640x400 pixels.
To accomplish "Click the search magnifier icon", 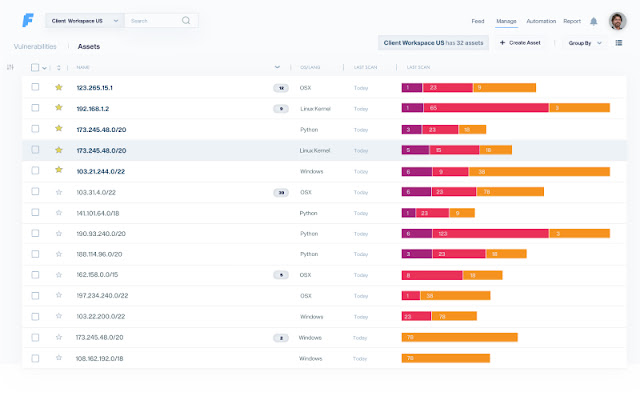I will (186, 20).
